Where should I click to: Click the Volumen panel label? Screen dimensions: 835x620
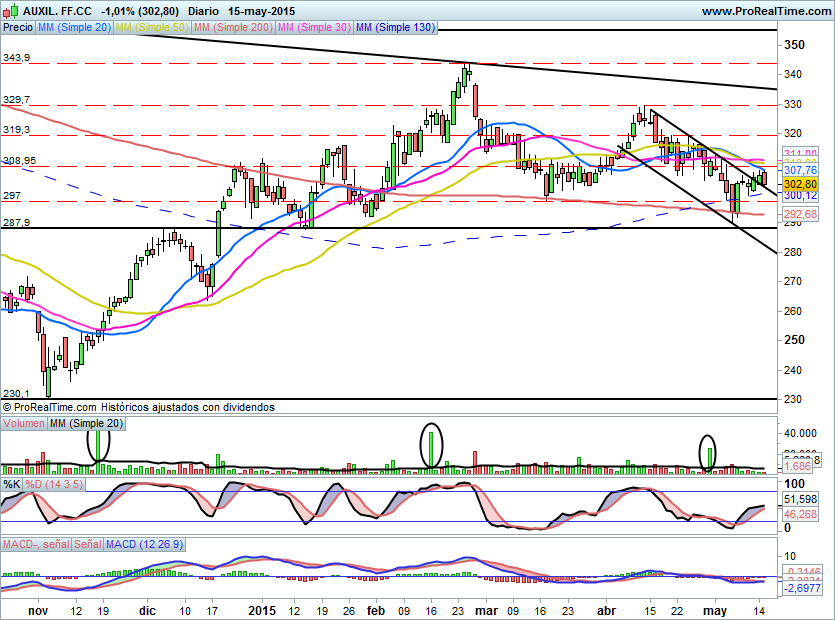tap(24, 425)
